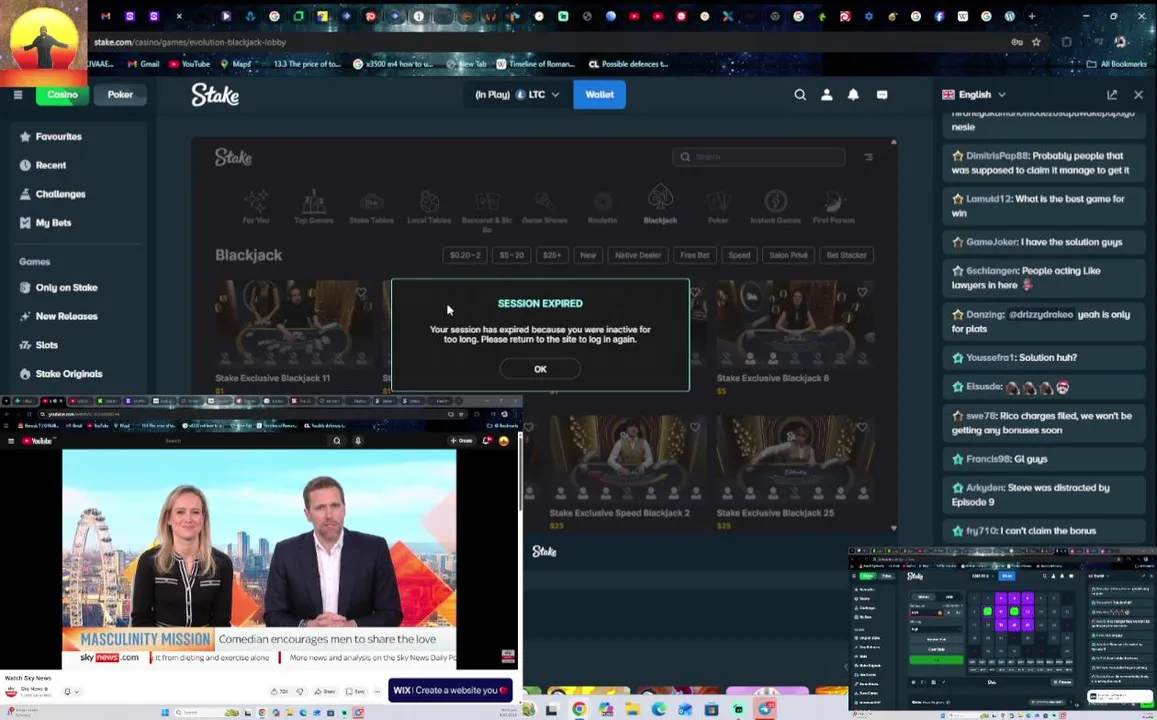Click YouTube Create button
The width and height of the screenshot is (1157, 720).
pos(461,440)
